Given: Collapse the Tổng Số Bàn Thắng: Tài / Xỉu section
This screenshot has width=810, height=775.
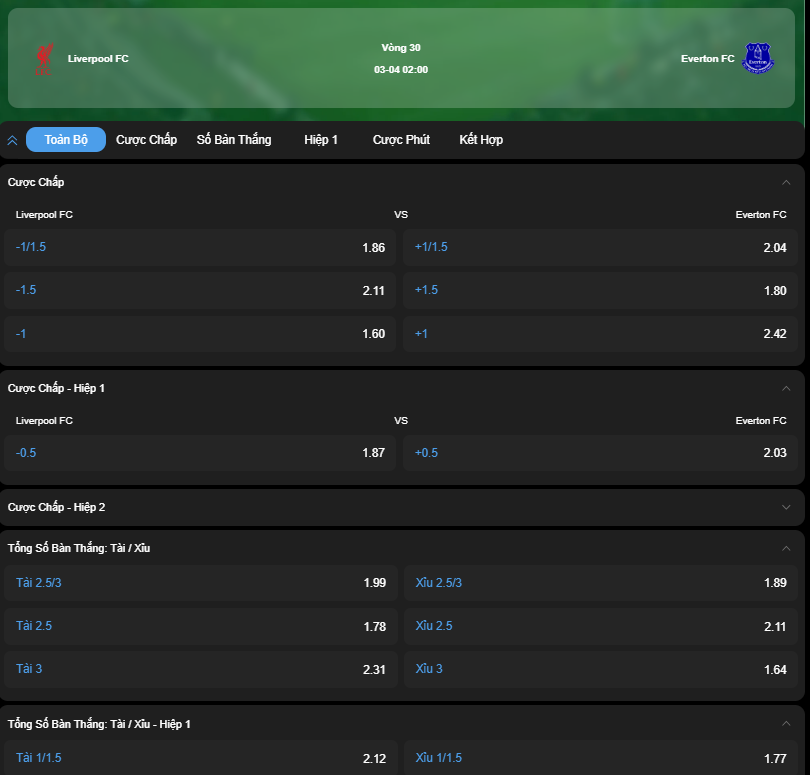Looking at the screenshot, I should coord(786,548).
